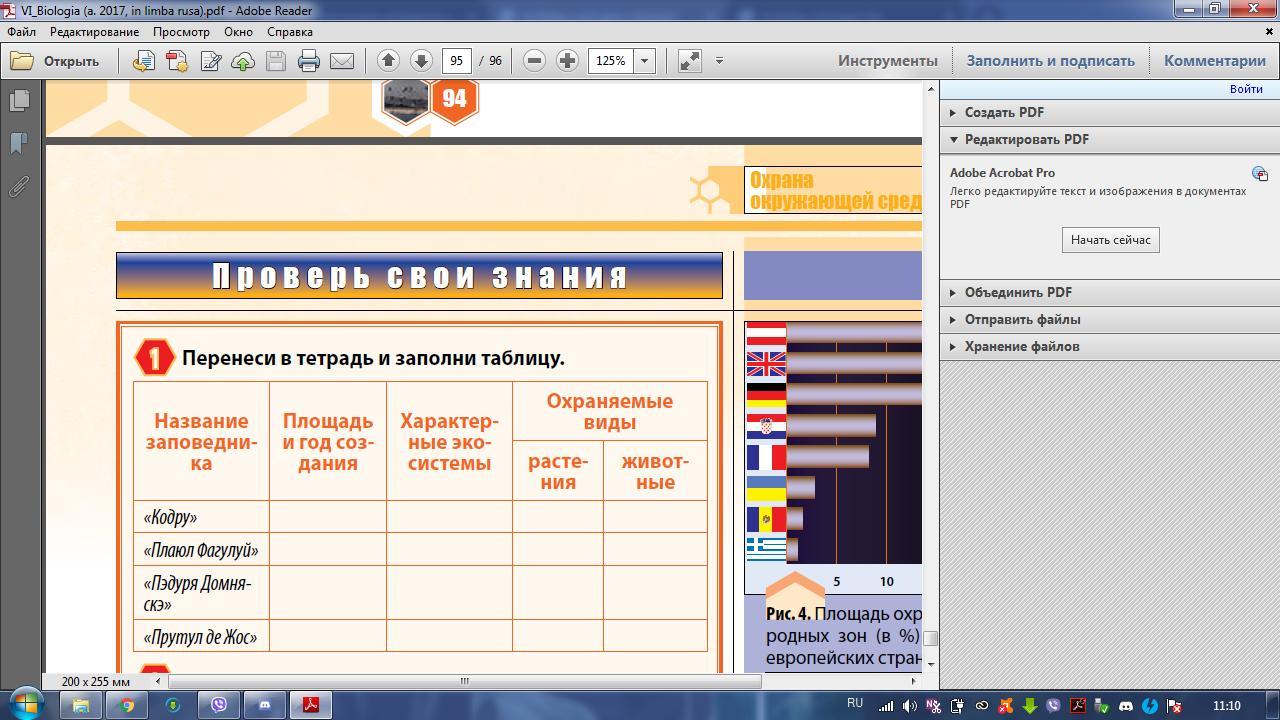Click the horizontal scrollbar right arrow

pyautogui.click(x=913, y=681)
